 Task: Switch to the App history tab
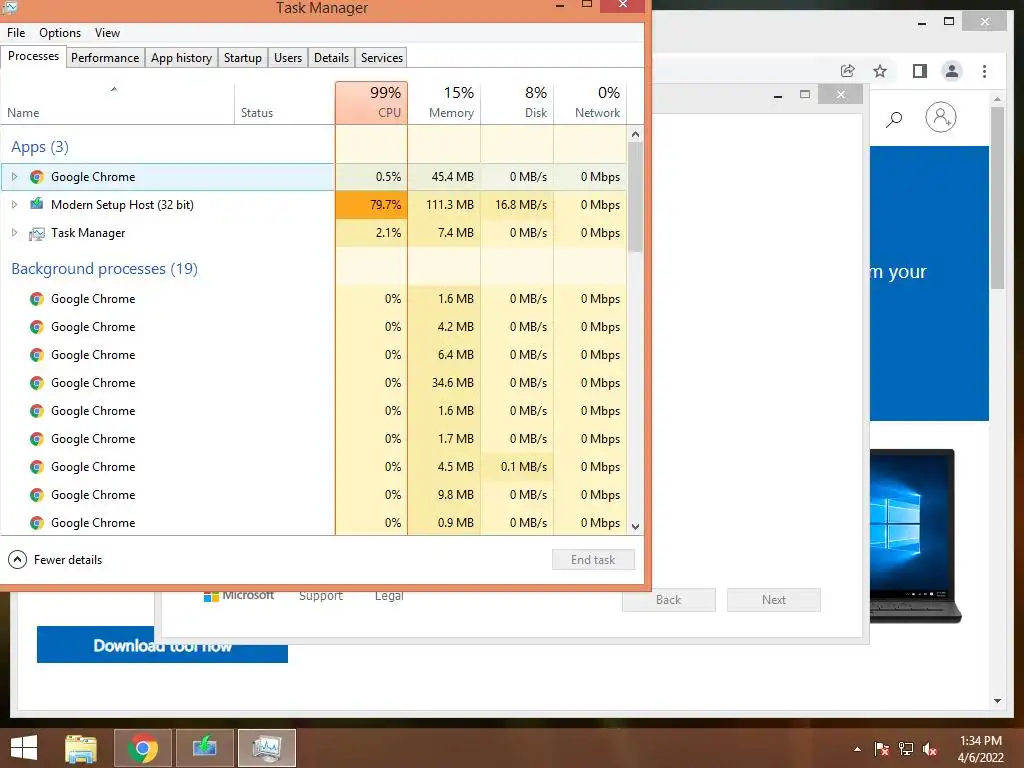[x=182, y=57]
